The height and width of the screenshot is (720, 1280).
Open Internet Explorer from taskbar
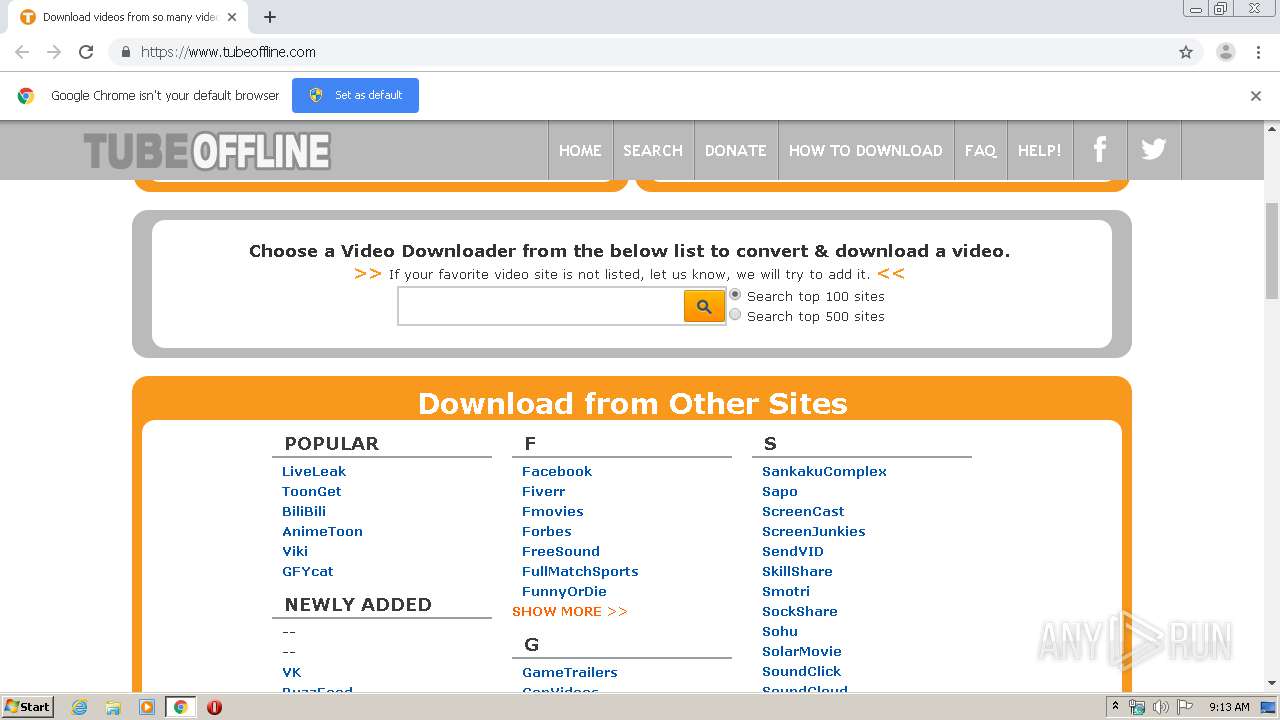click(x=80, y=707)
